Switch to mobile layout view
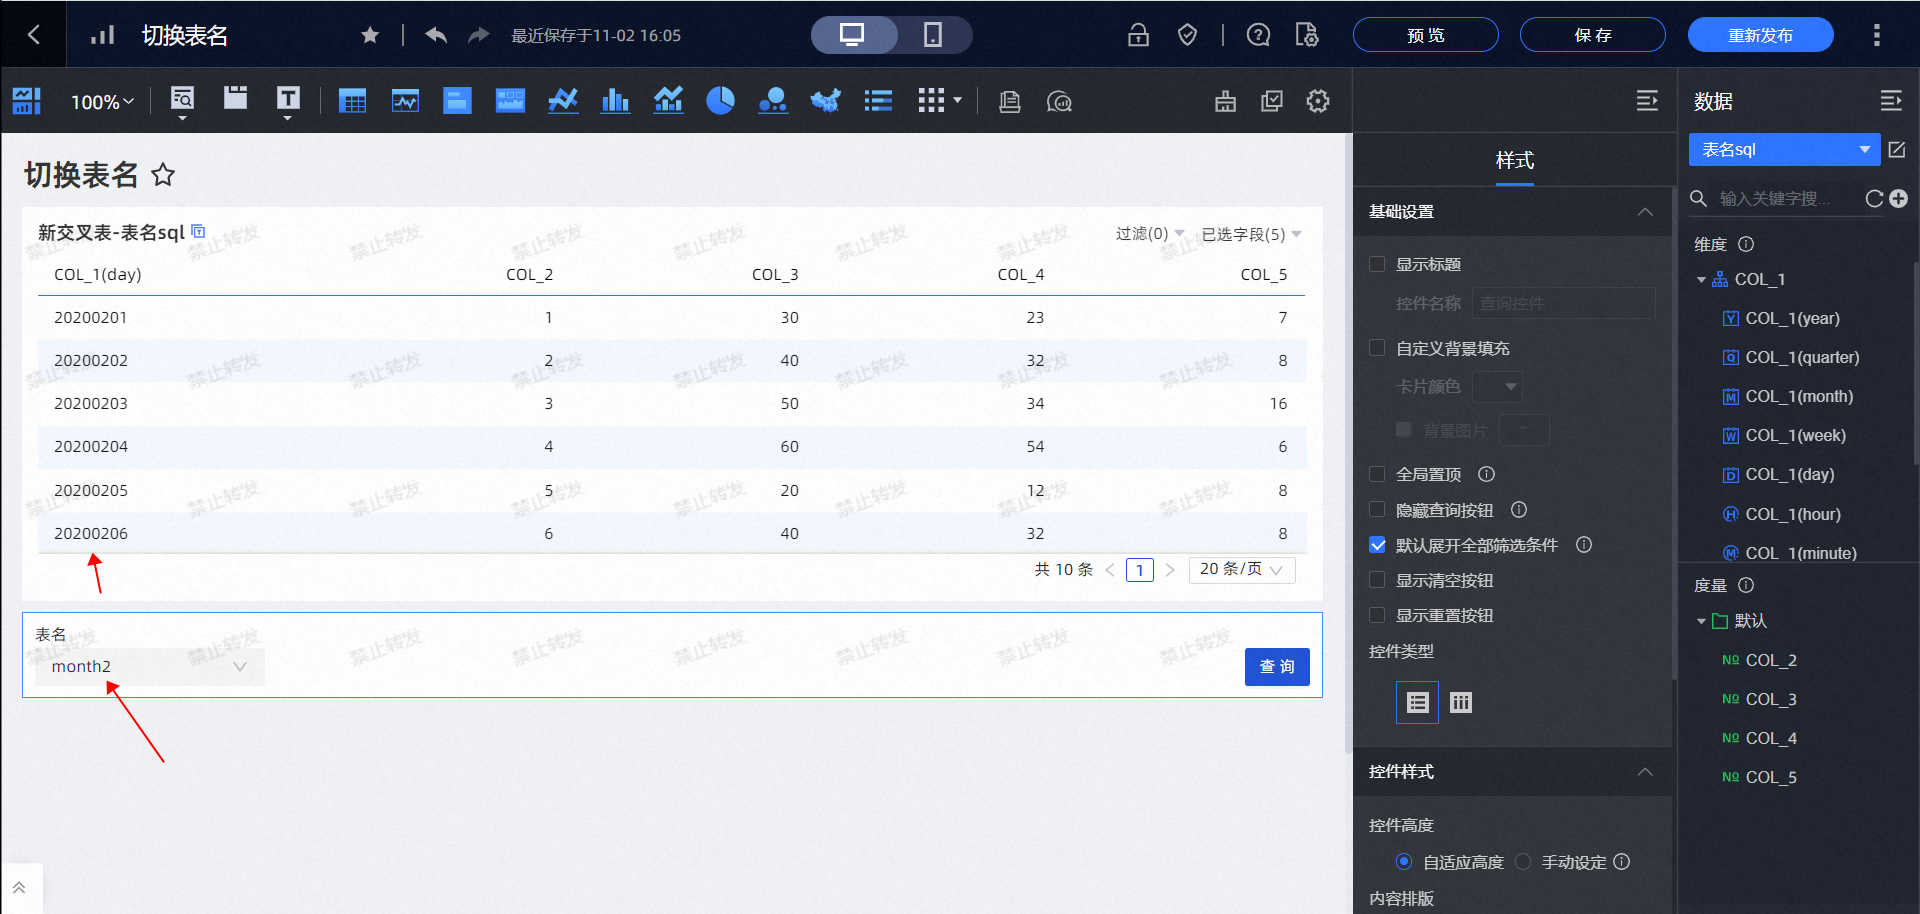1920x914 pixels. click(x=932, y=35)
